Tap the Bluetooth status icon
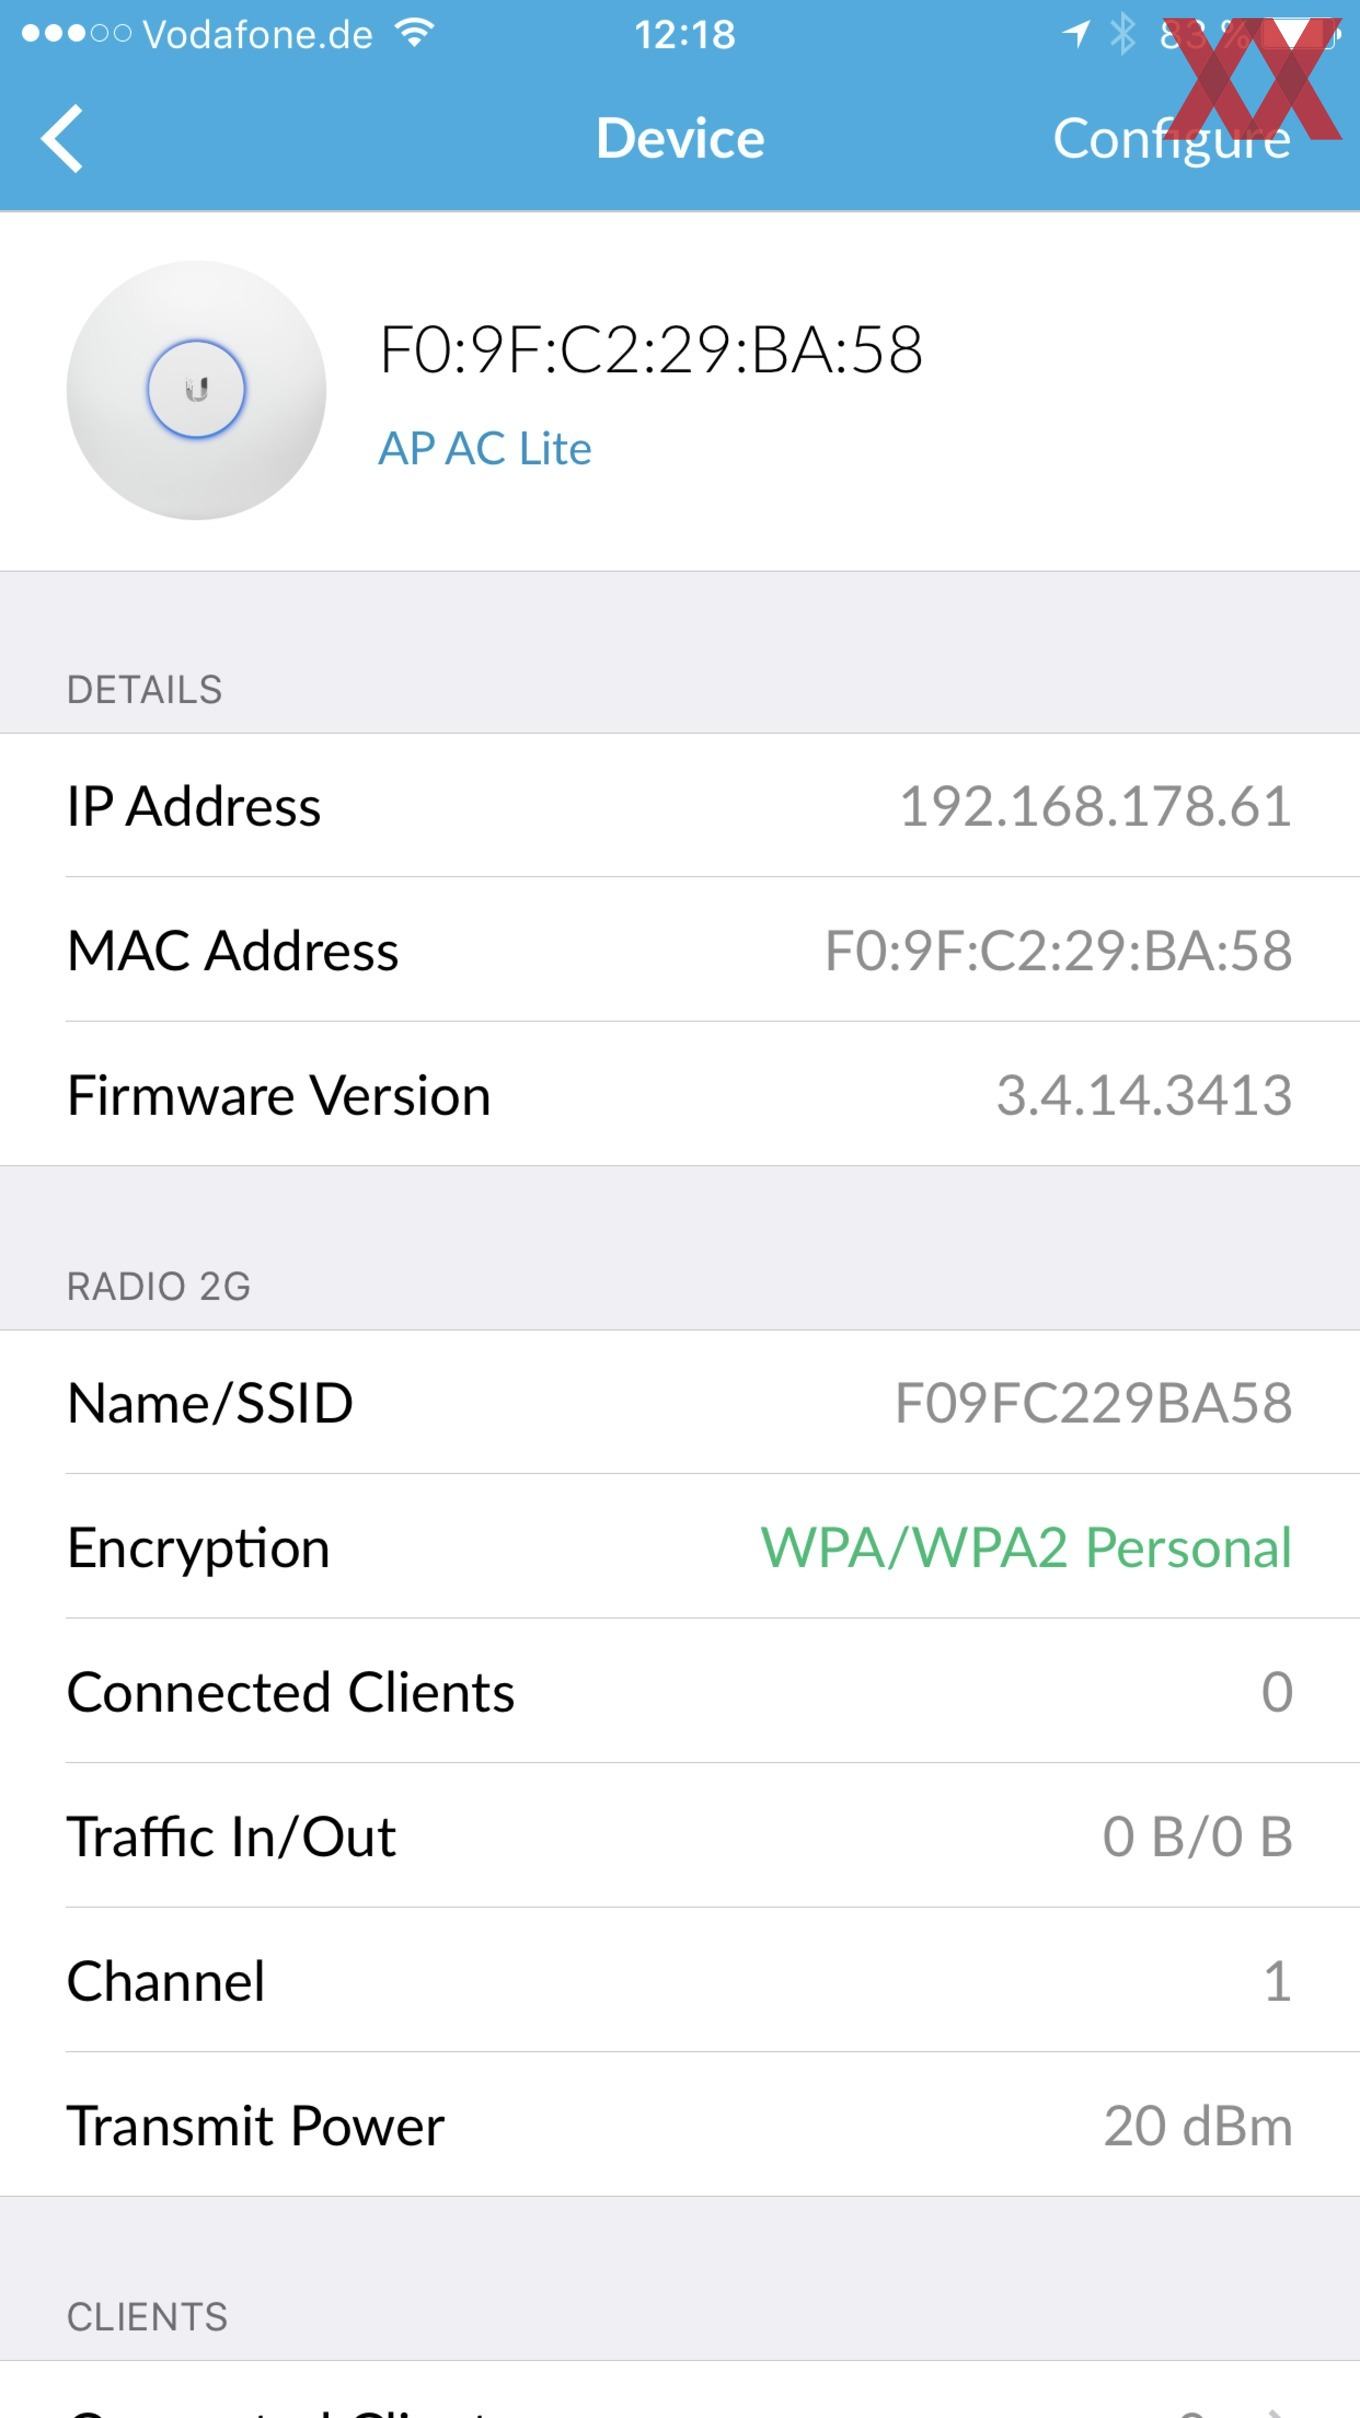This screenshot has width=1360, height=2418. pos(1124,34)
